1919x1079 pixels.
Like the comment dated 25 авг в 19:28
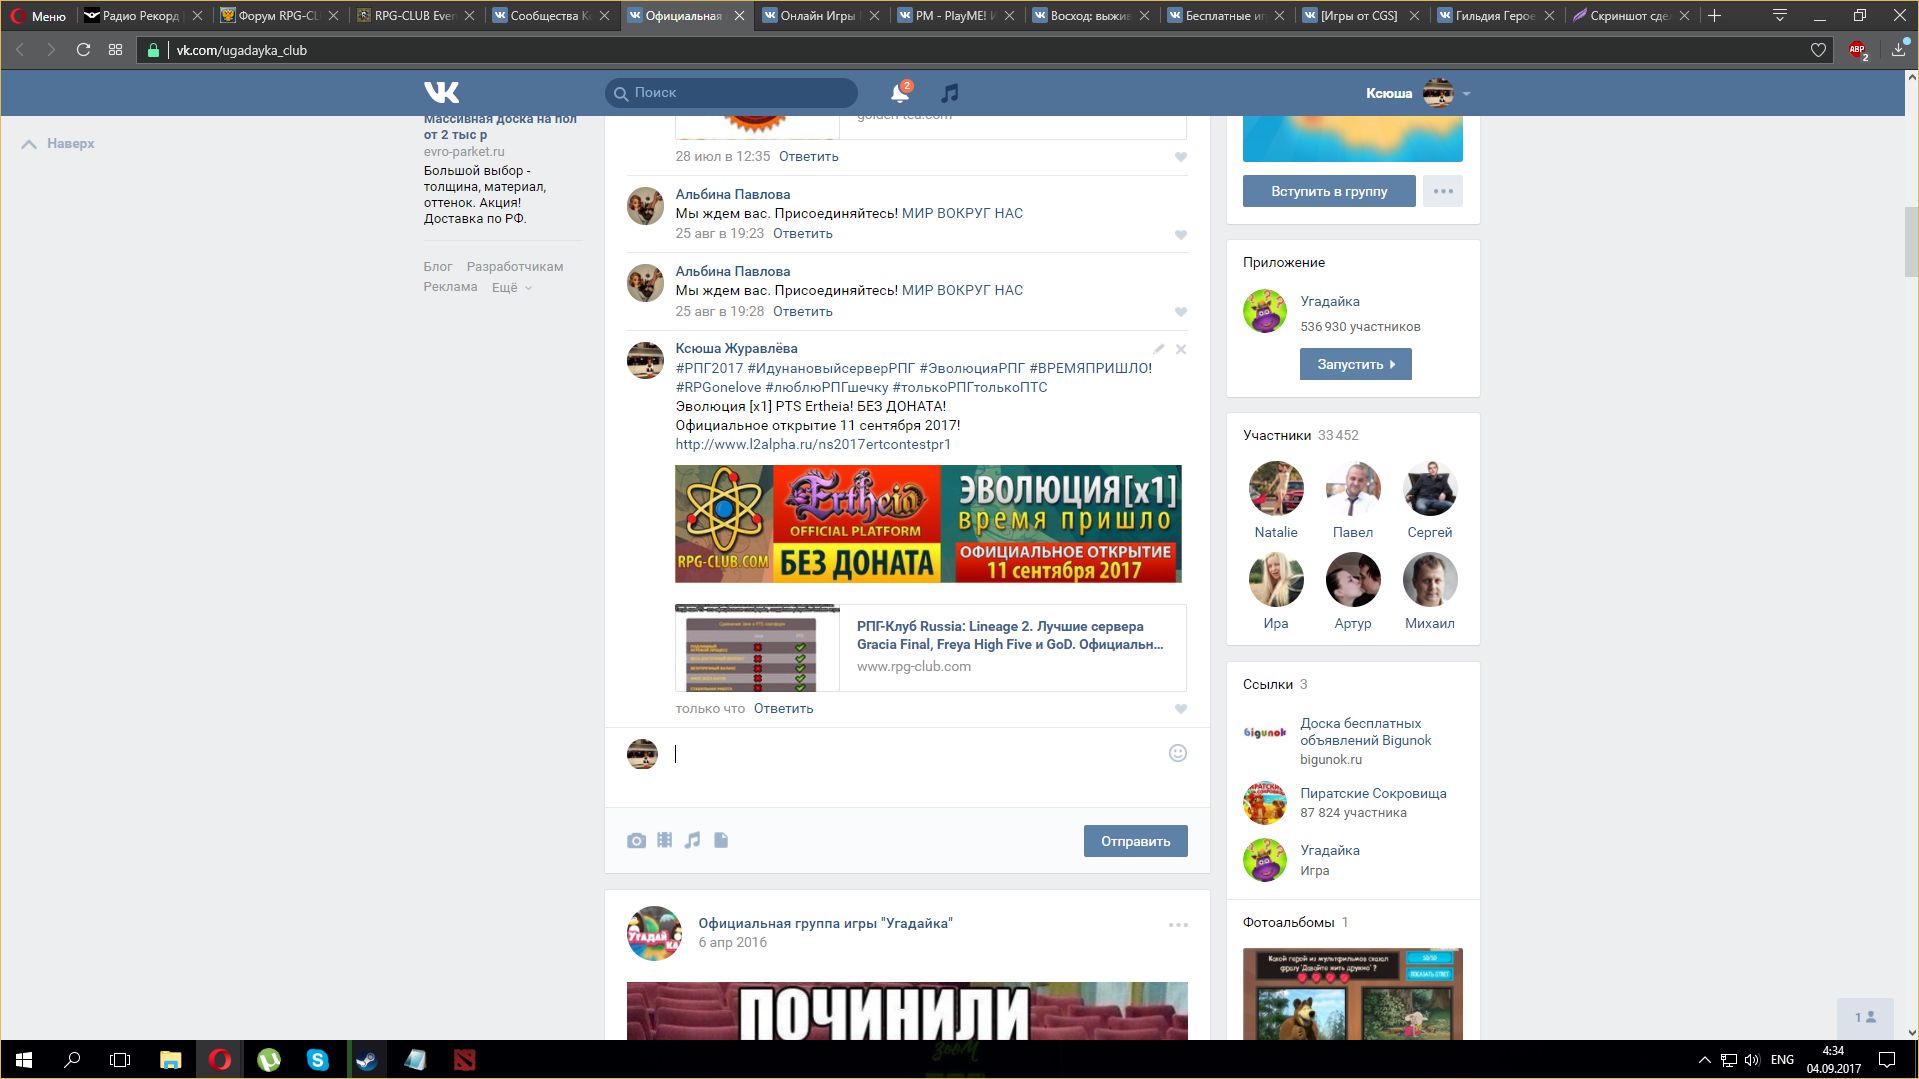1181,312
